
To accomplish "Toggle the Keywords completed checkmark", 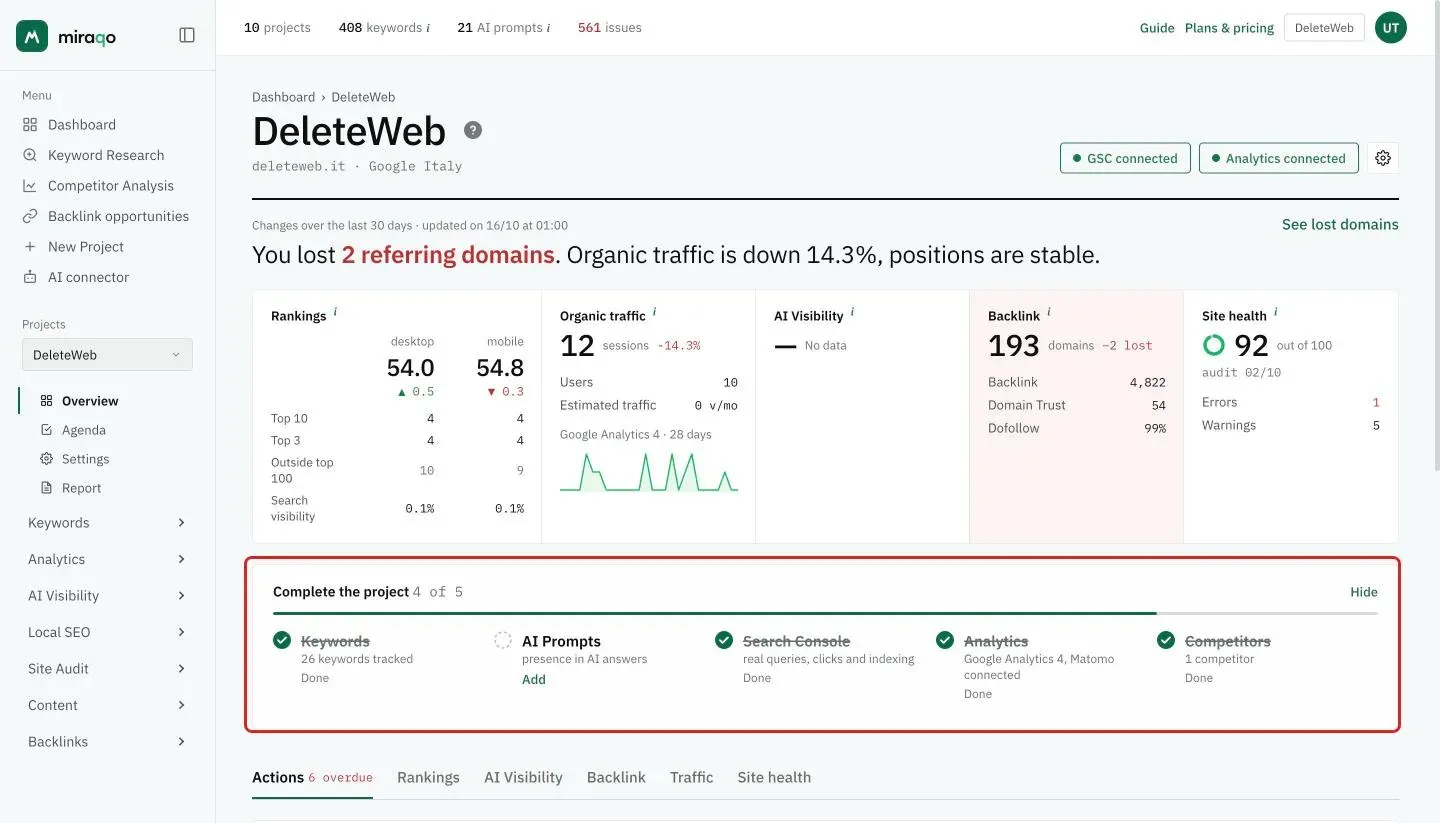I will 282,640.
